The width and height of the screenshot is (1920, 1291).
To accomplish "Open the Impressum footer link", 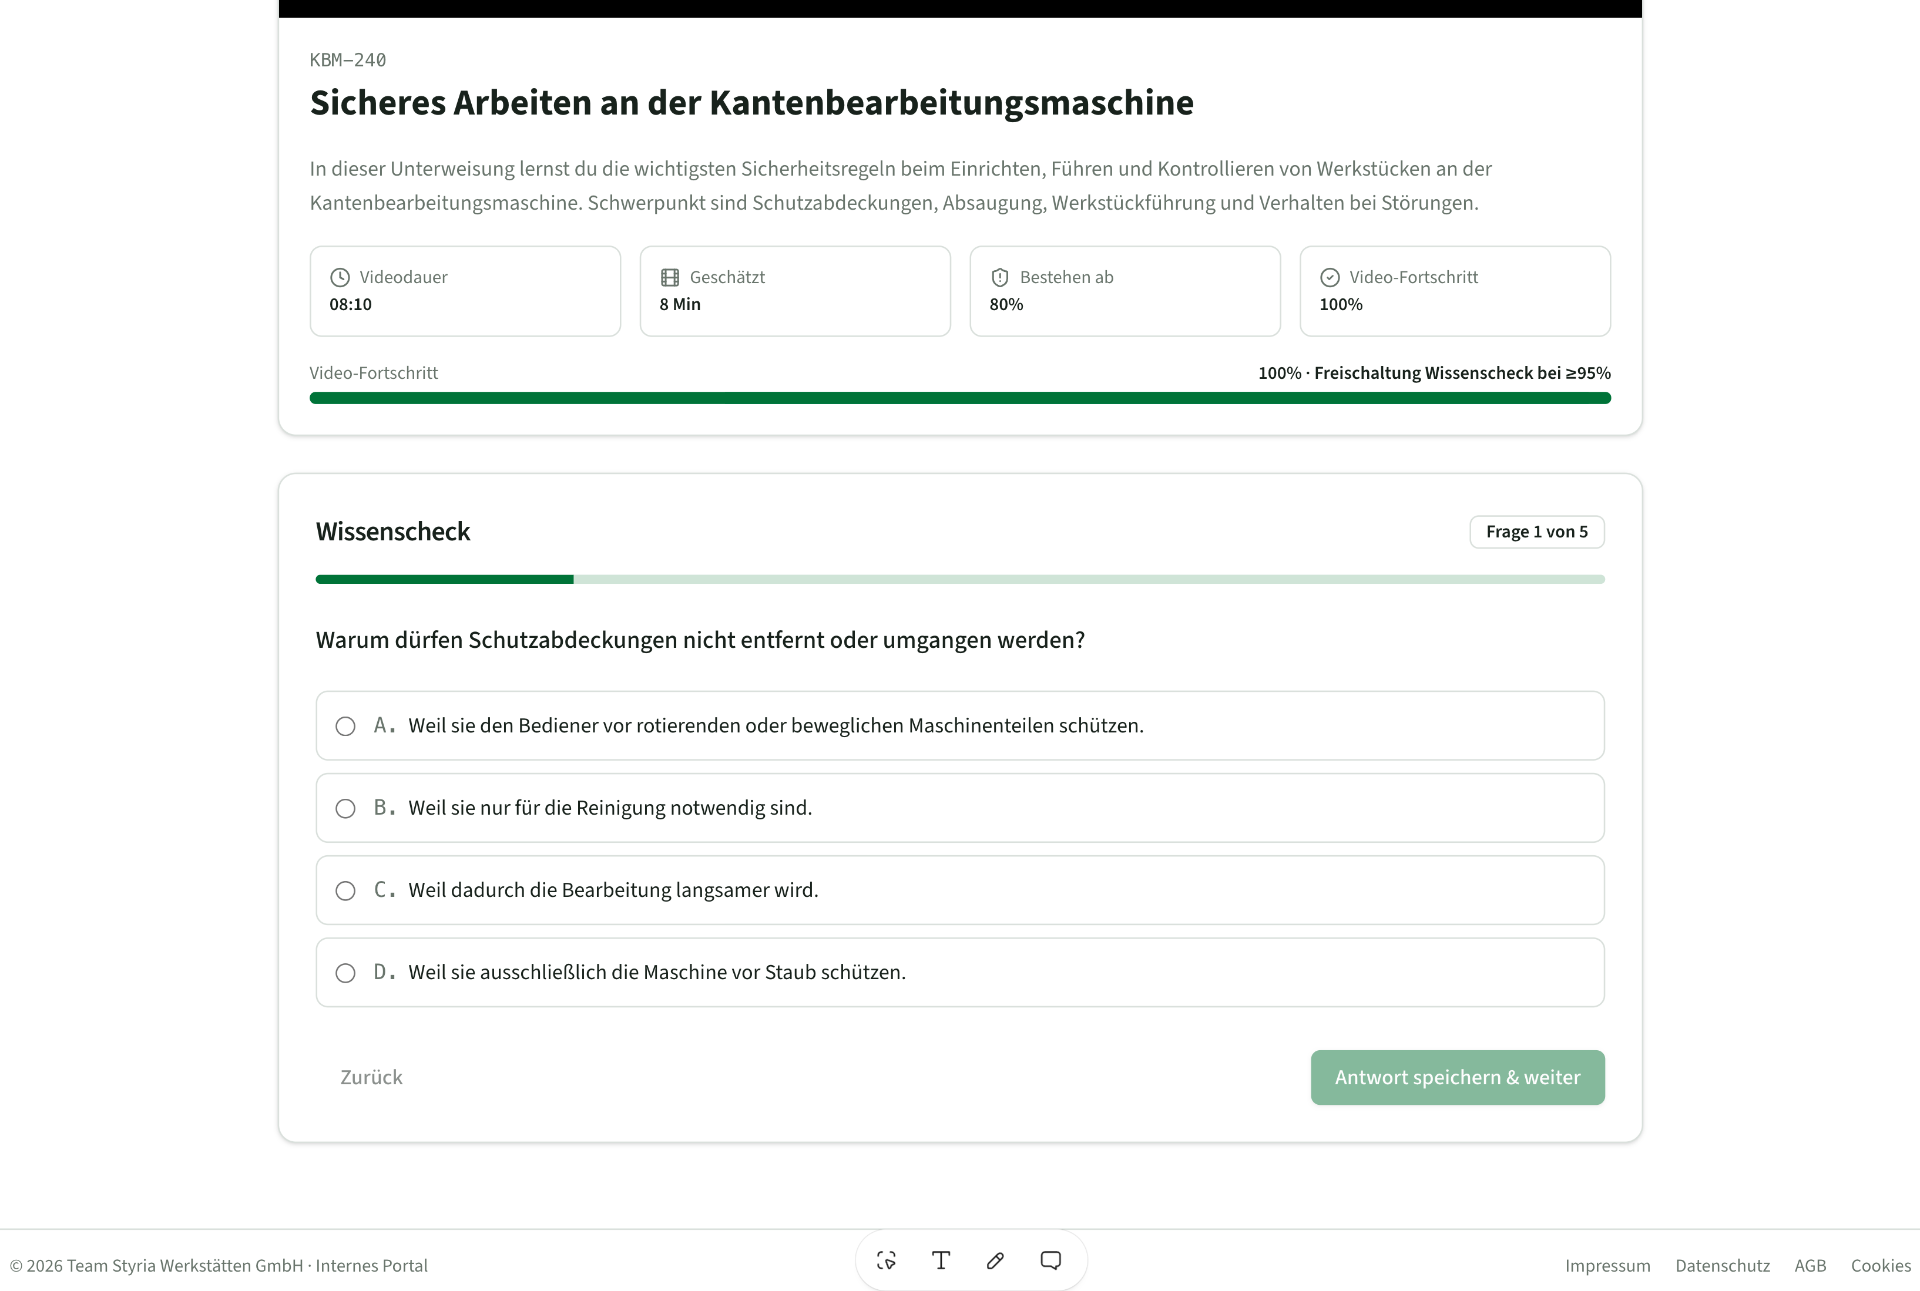I will tap(1607, 1265).
